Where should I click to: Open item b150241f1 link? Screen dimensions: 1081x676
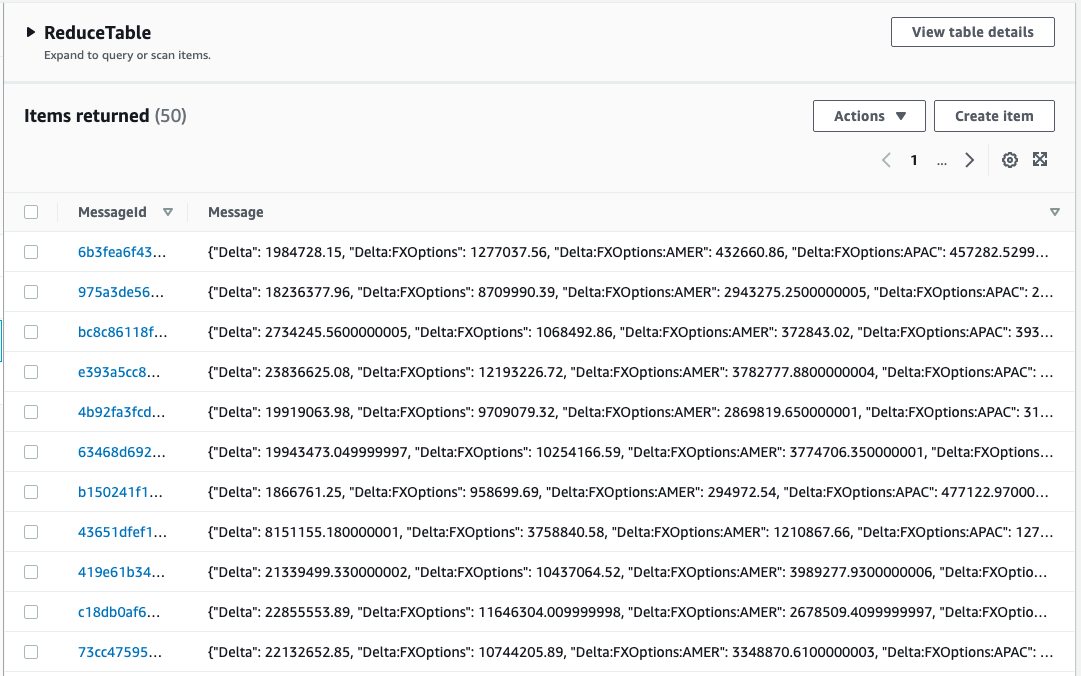(x=120, y=492)
